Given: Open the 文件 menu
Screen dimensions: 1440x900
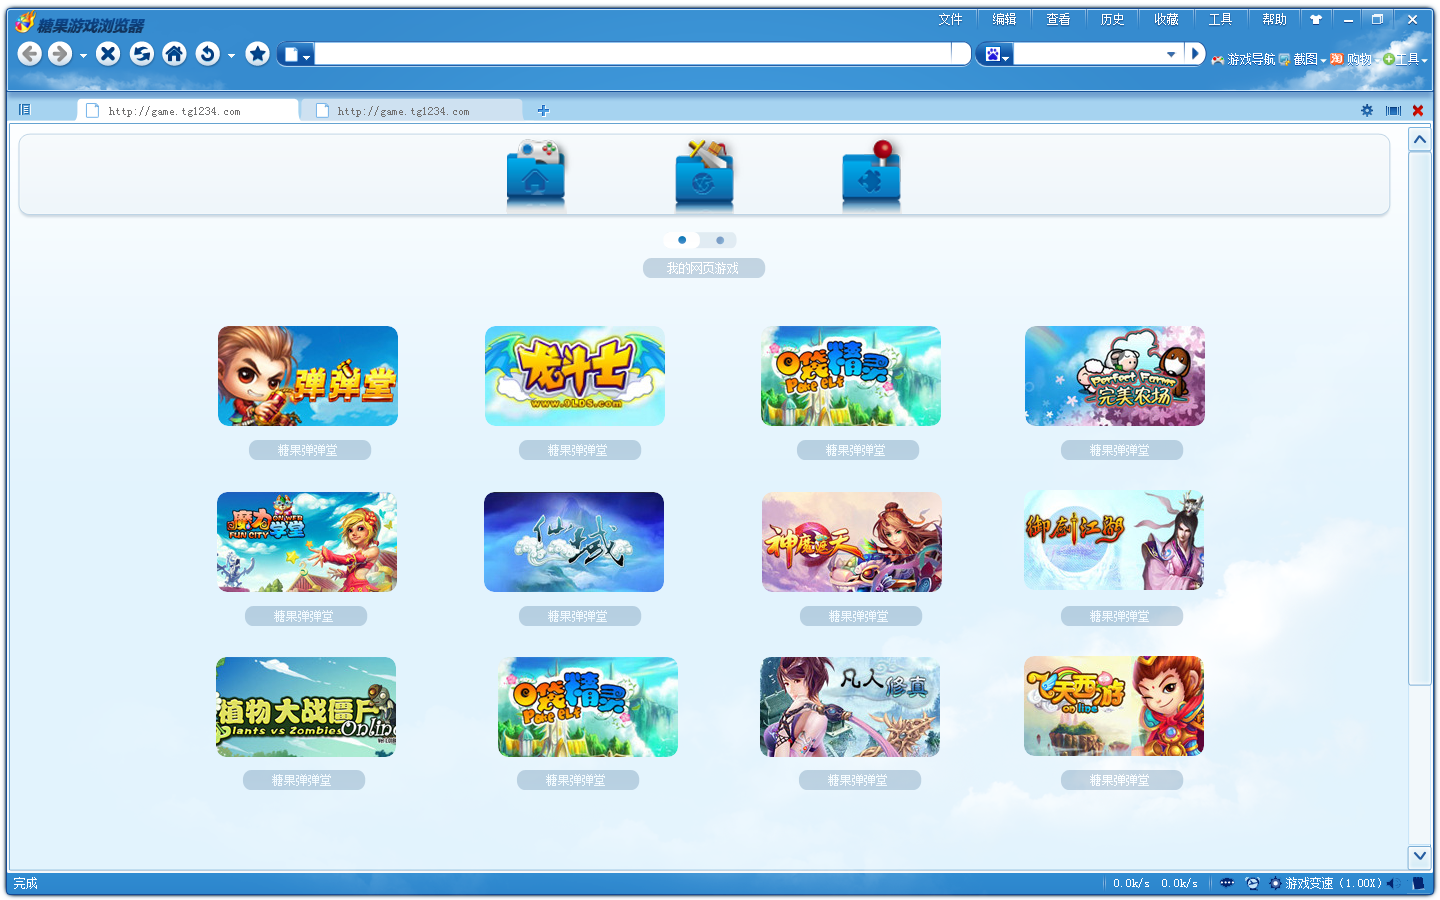Looking at the screenshot, I should [x=951, y=19].
